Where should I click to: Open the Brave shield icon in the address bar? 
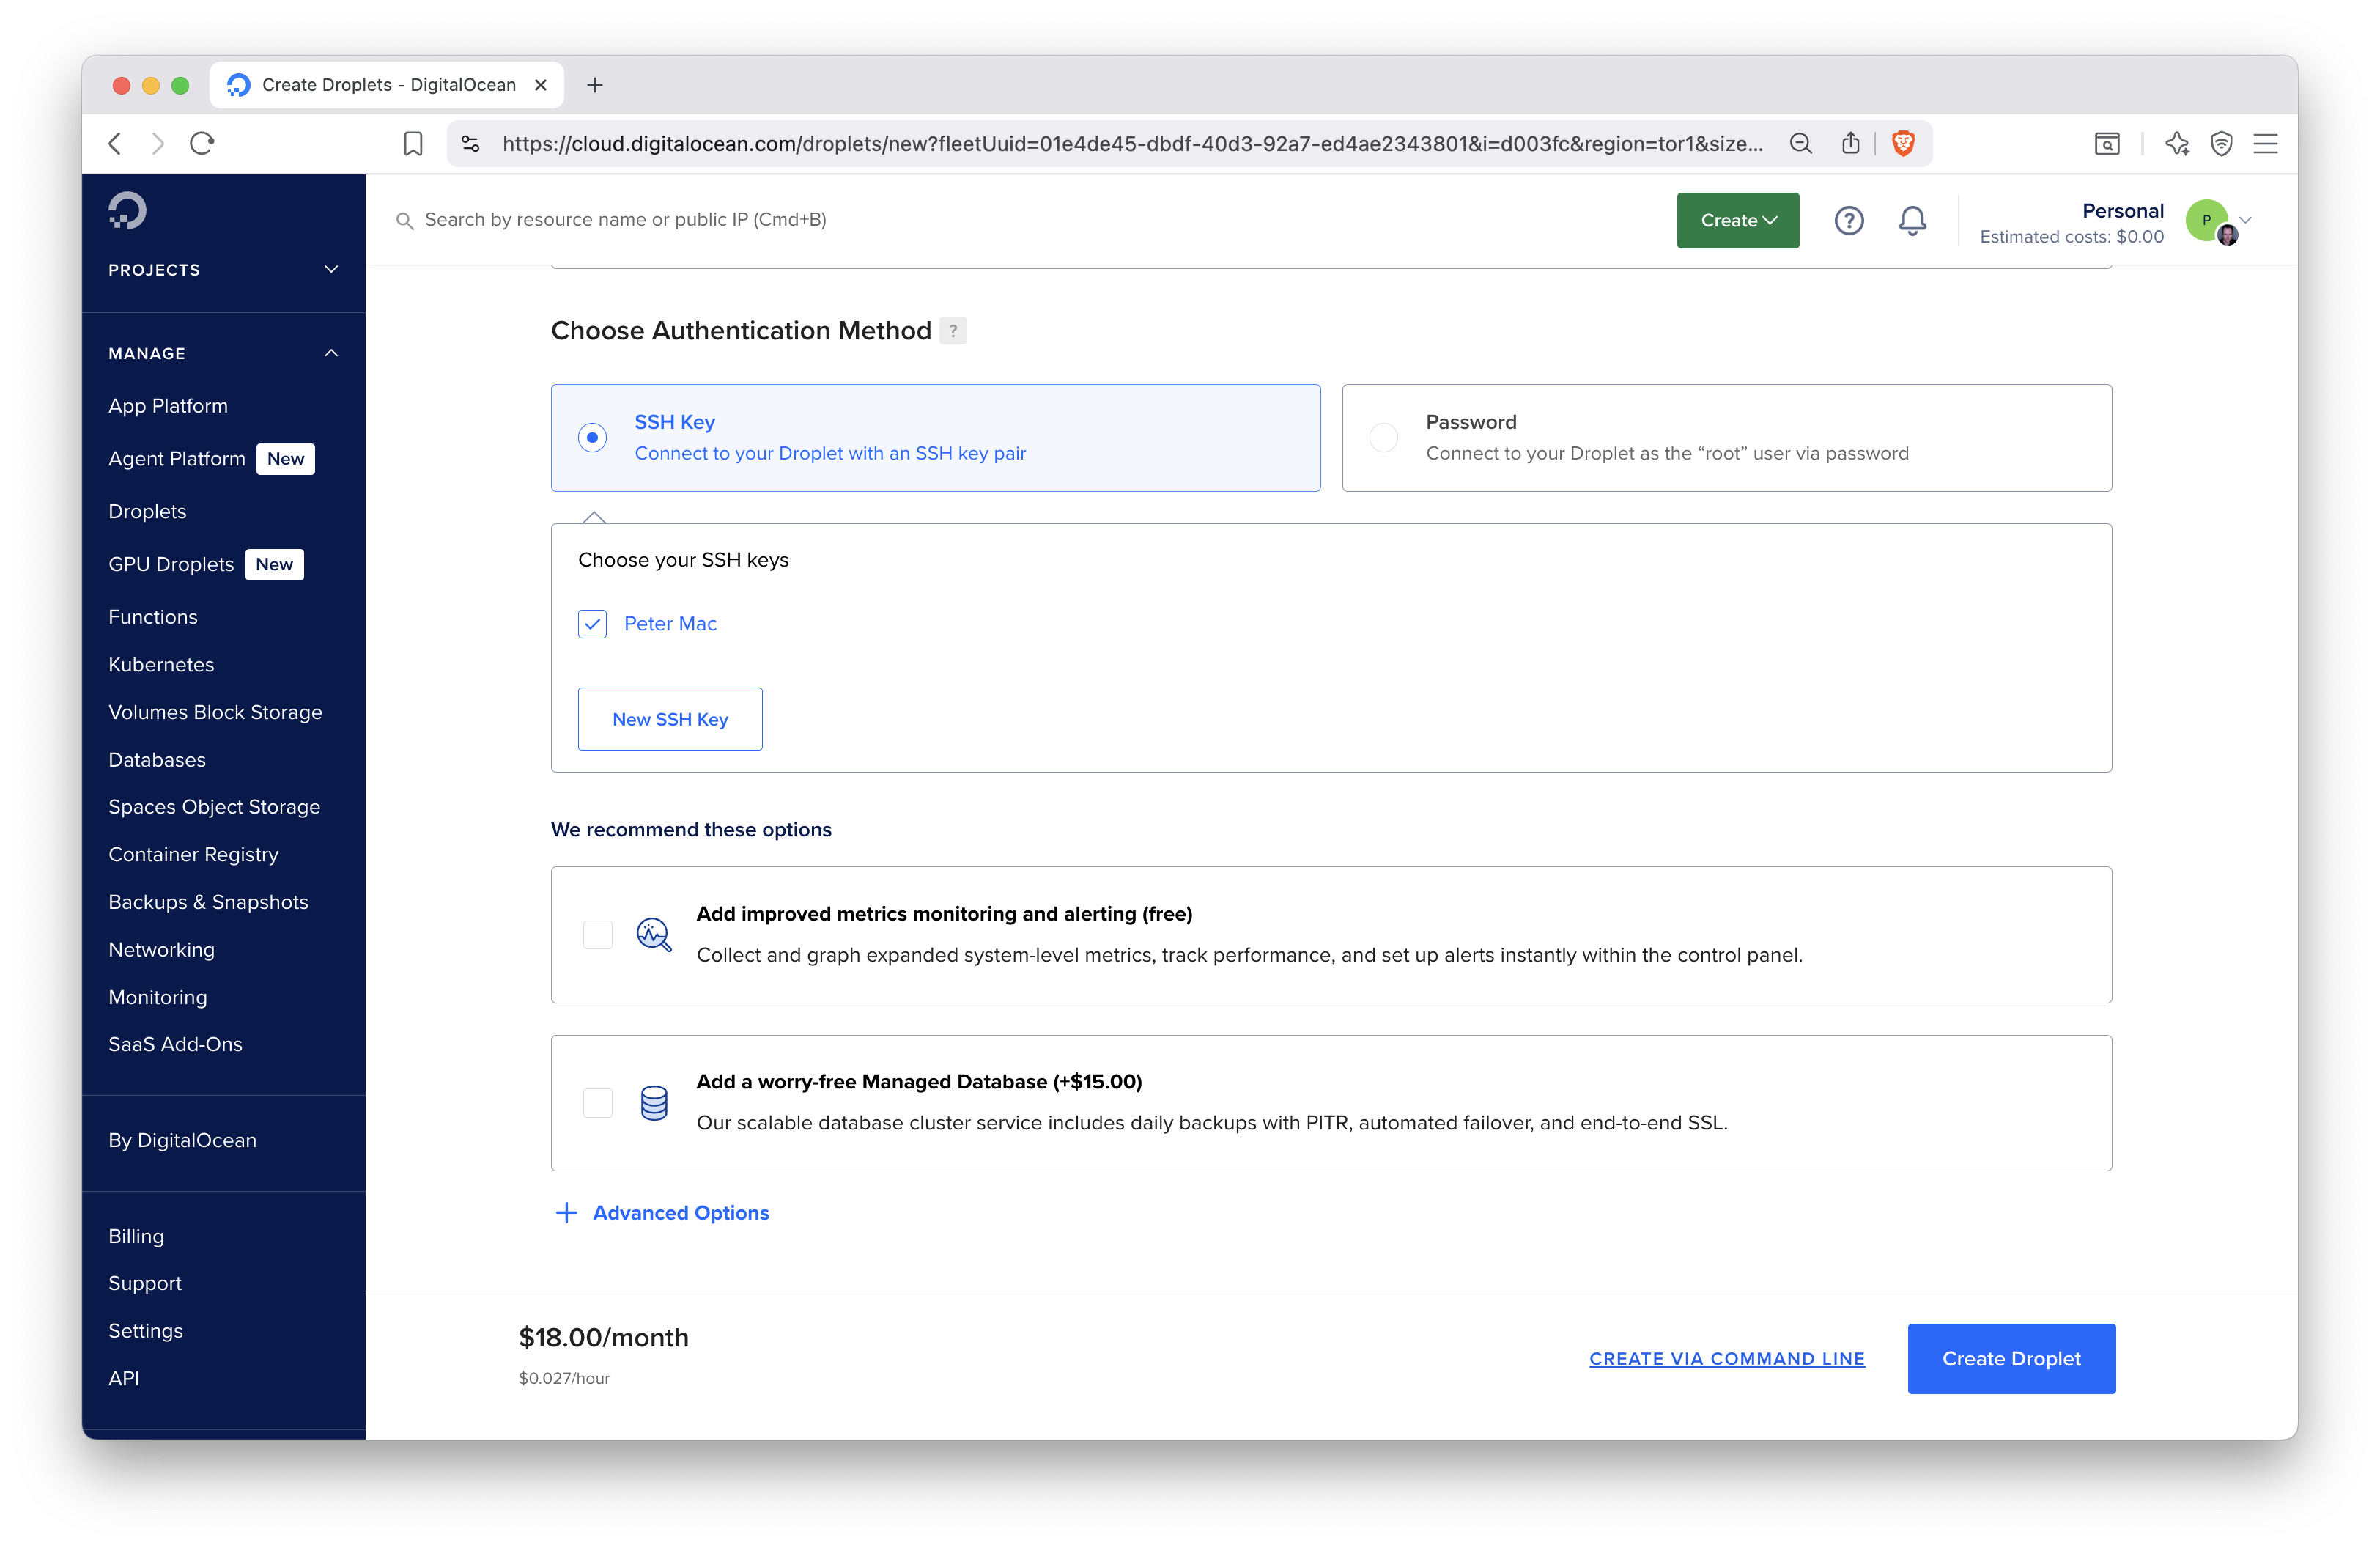(x=1903, y=143)
